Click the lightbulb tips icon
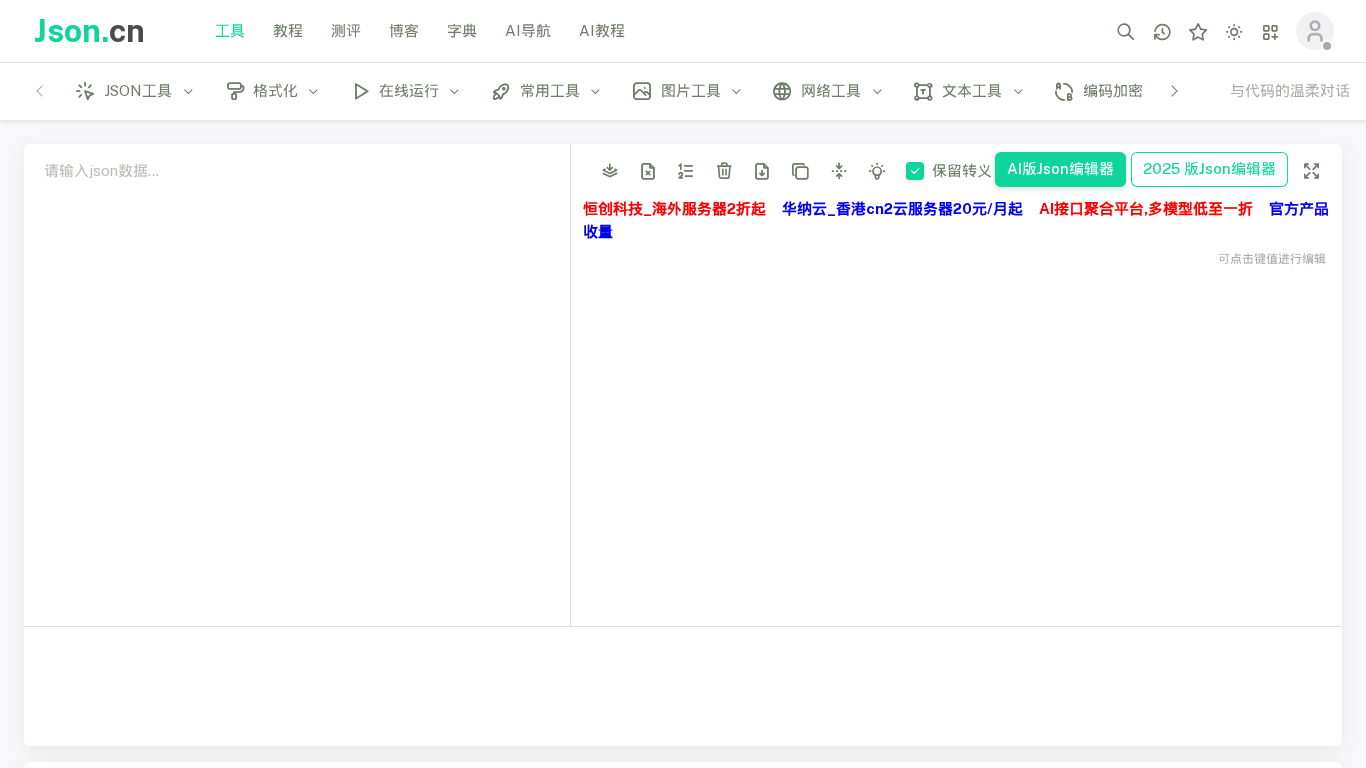 coord(877,171)
